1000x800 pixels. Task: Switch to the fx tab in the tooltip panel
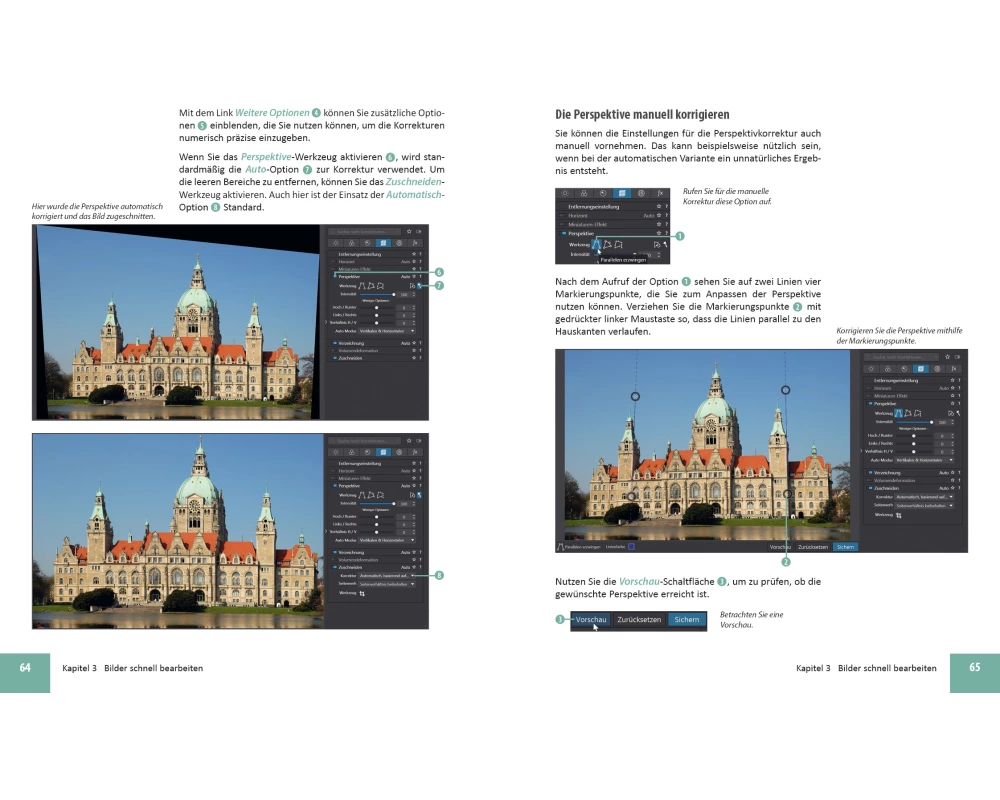coord(660,192)
